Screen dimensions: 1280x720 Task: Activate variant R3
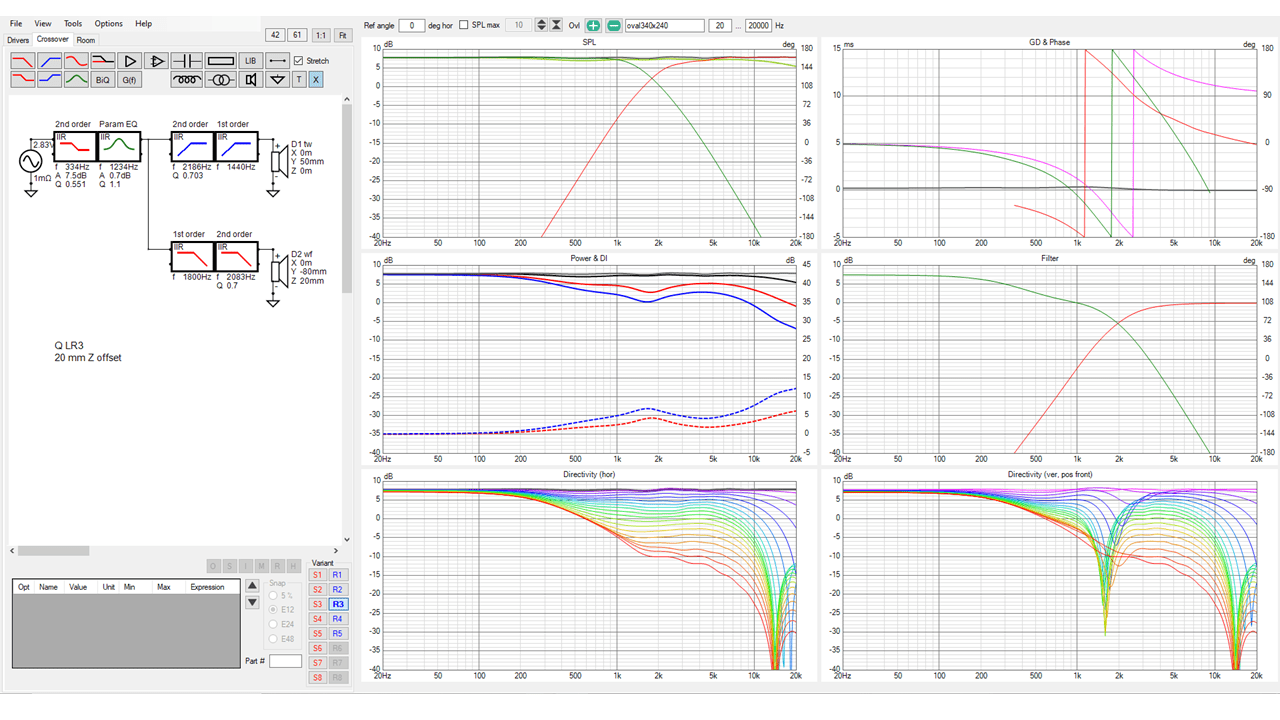[x=338, y=604]
